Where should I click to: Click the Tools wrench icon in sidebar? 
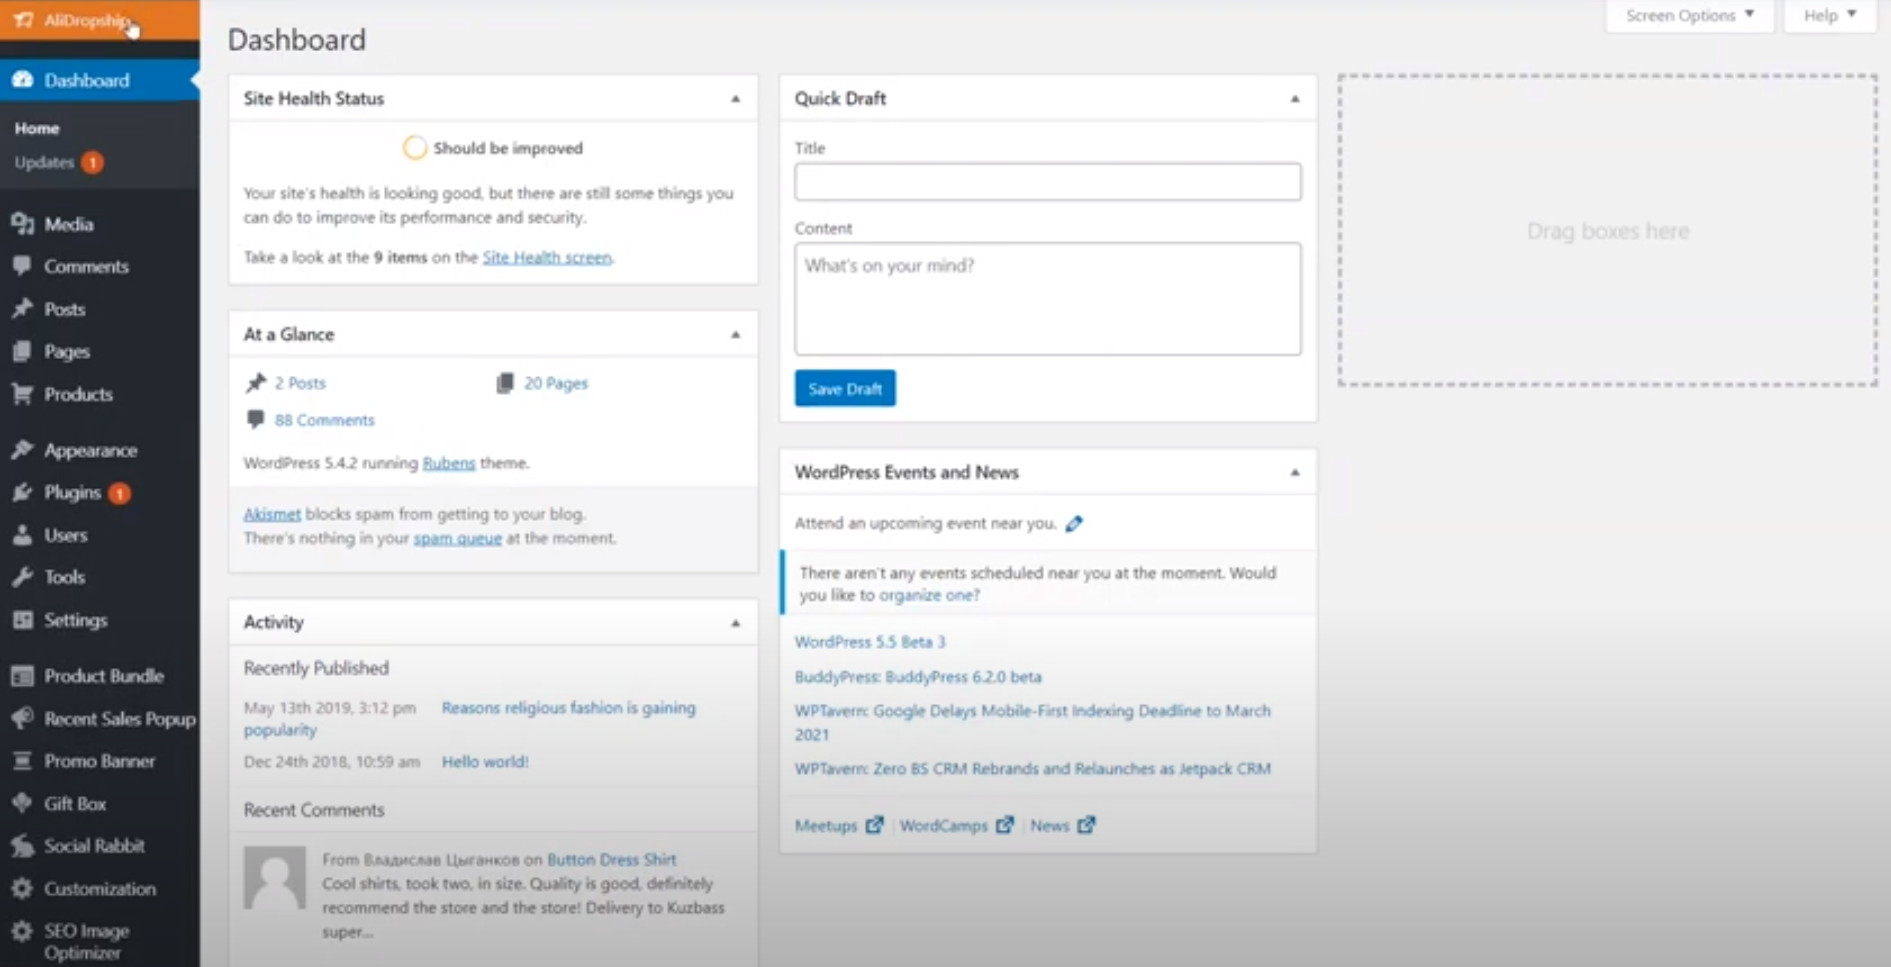(x=22, y=577)
